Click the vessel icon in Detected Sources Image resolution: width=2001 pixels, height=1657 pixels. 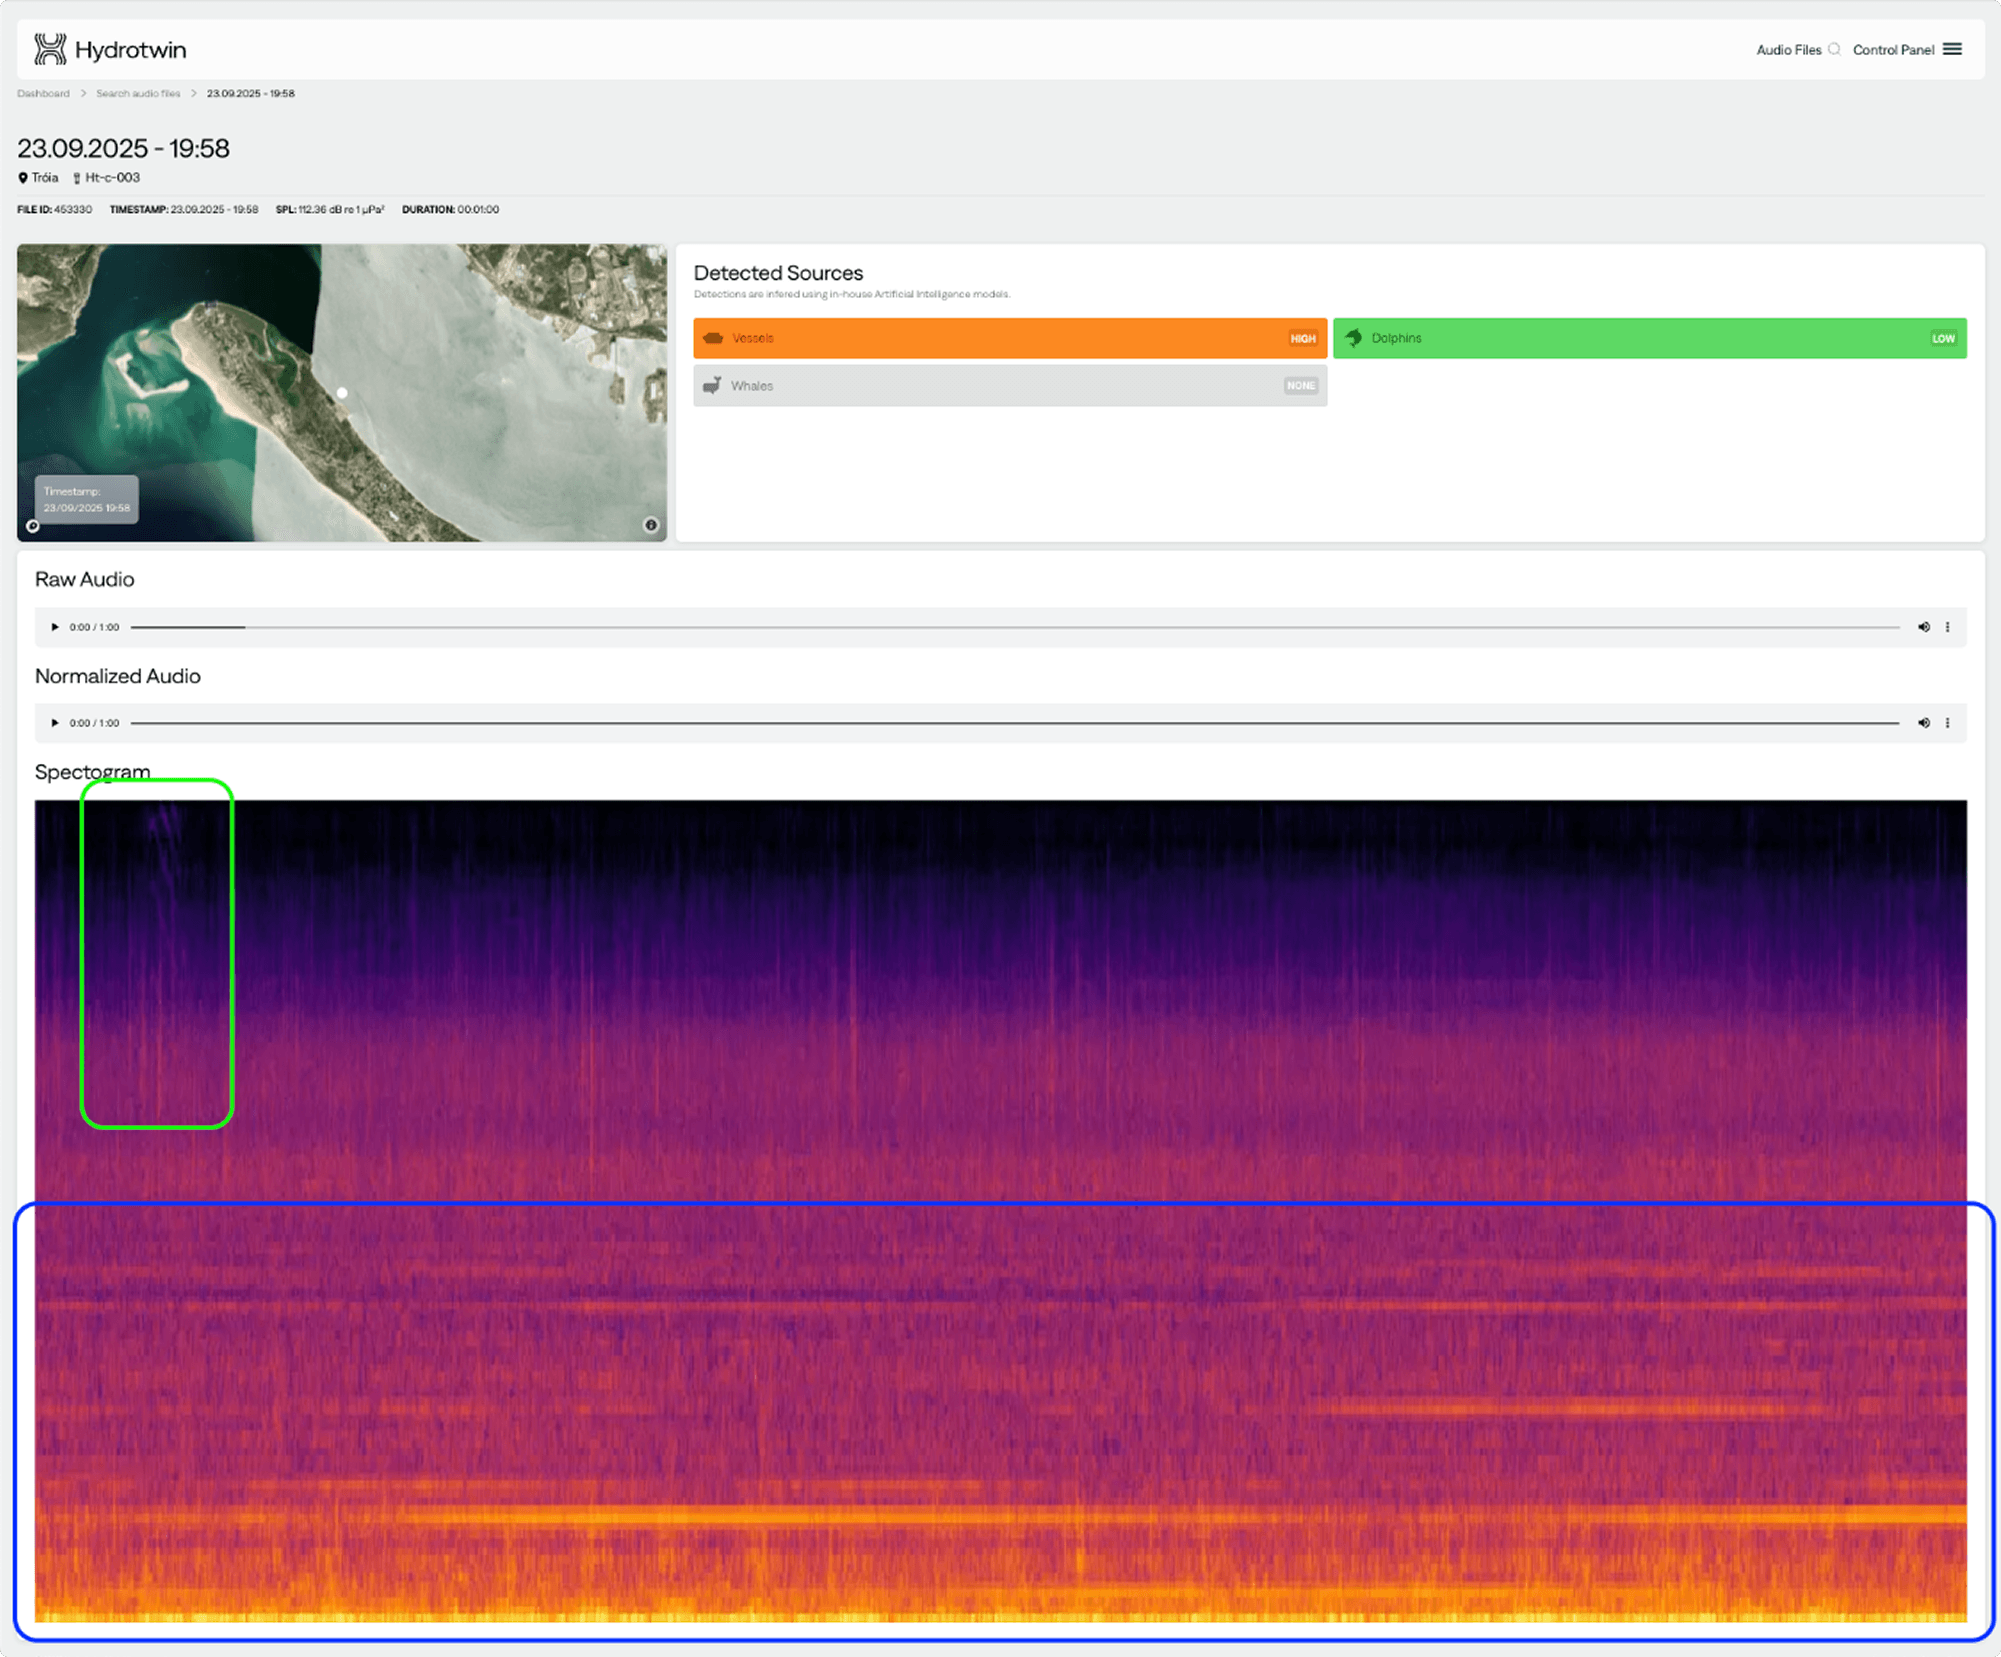point(713,338)
